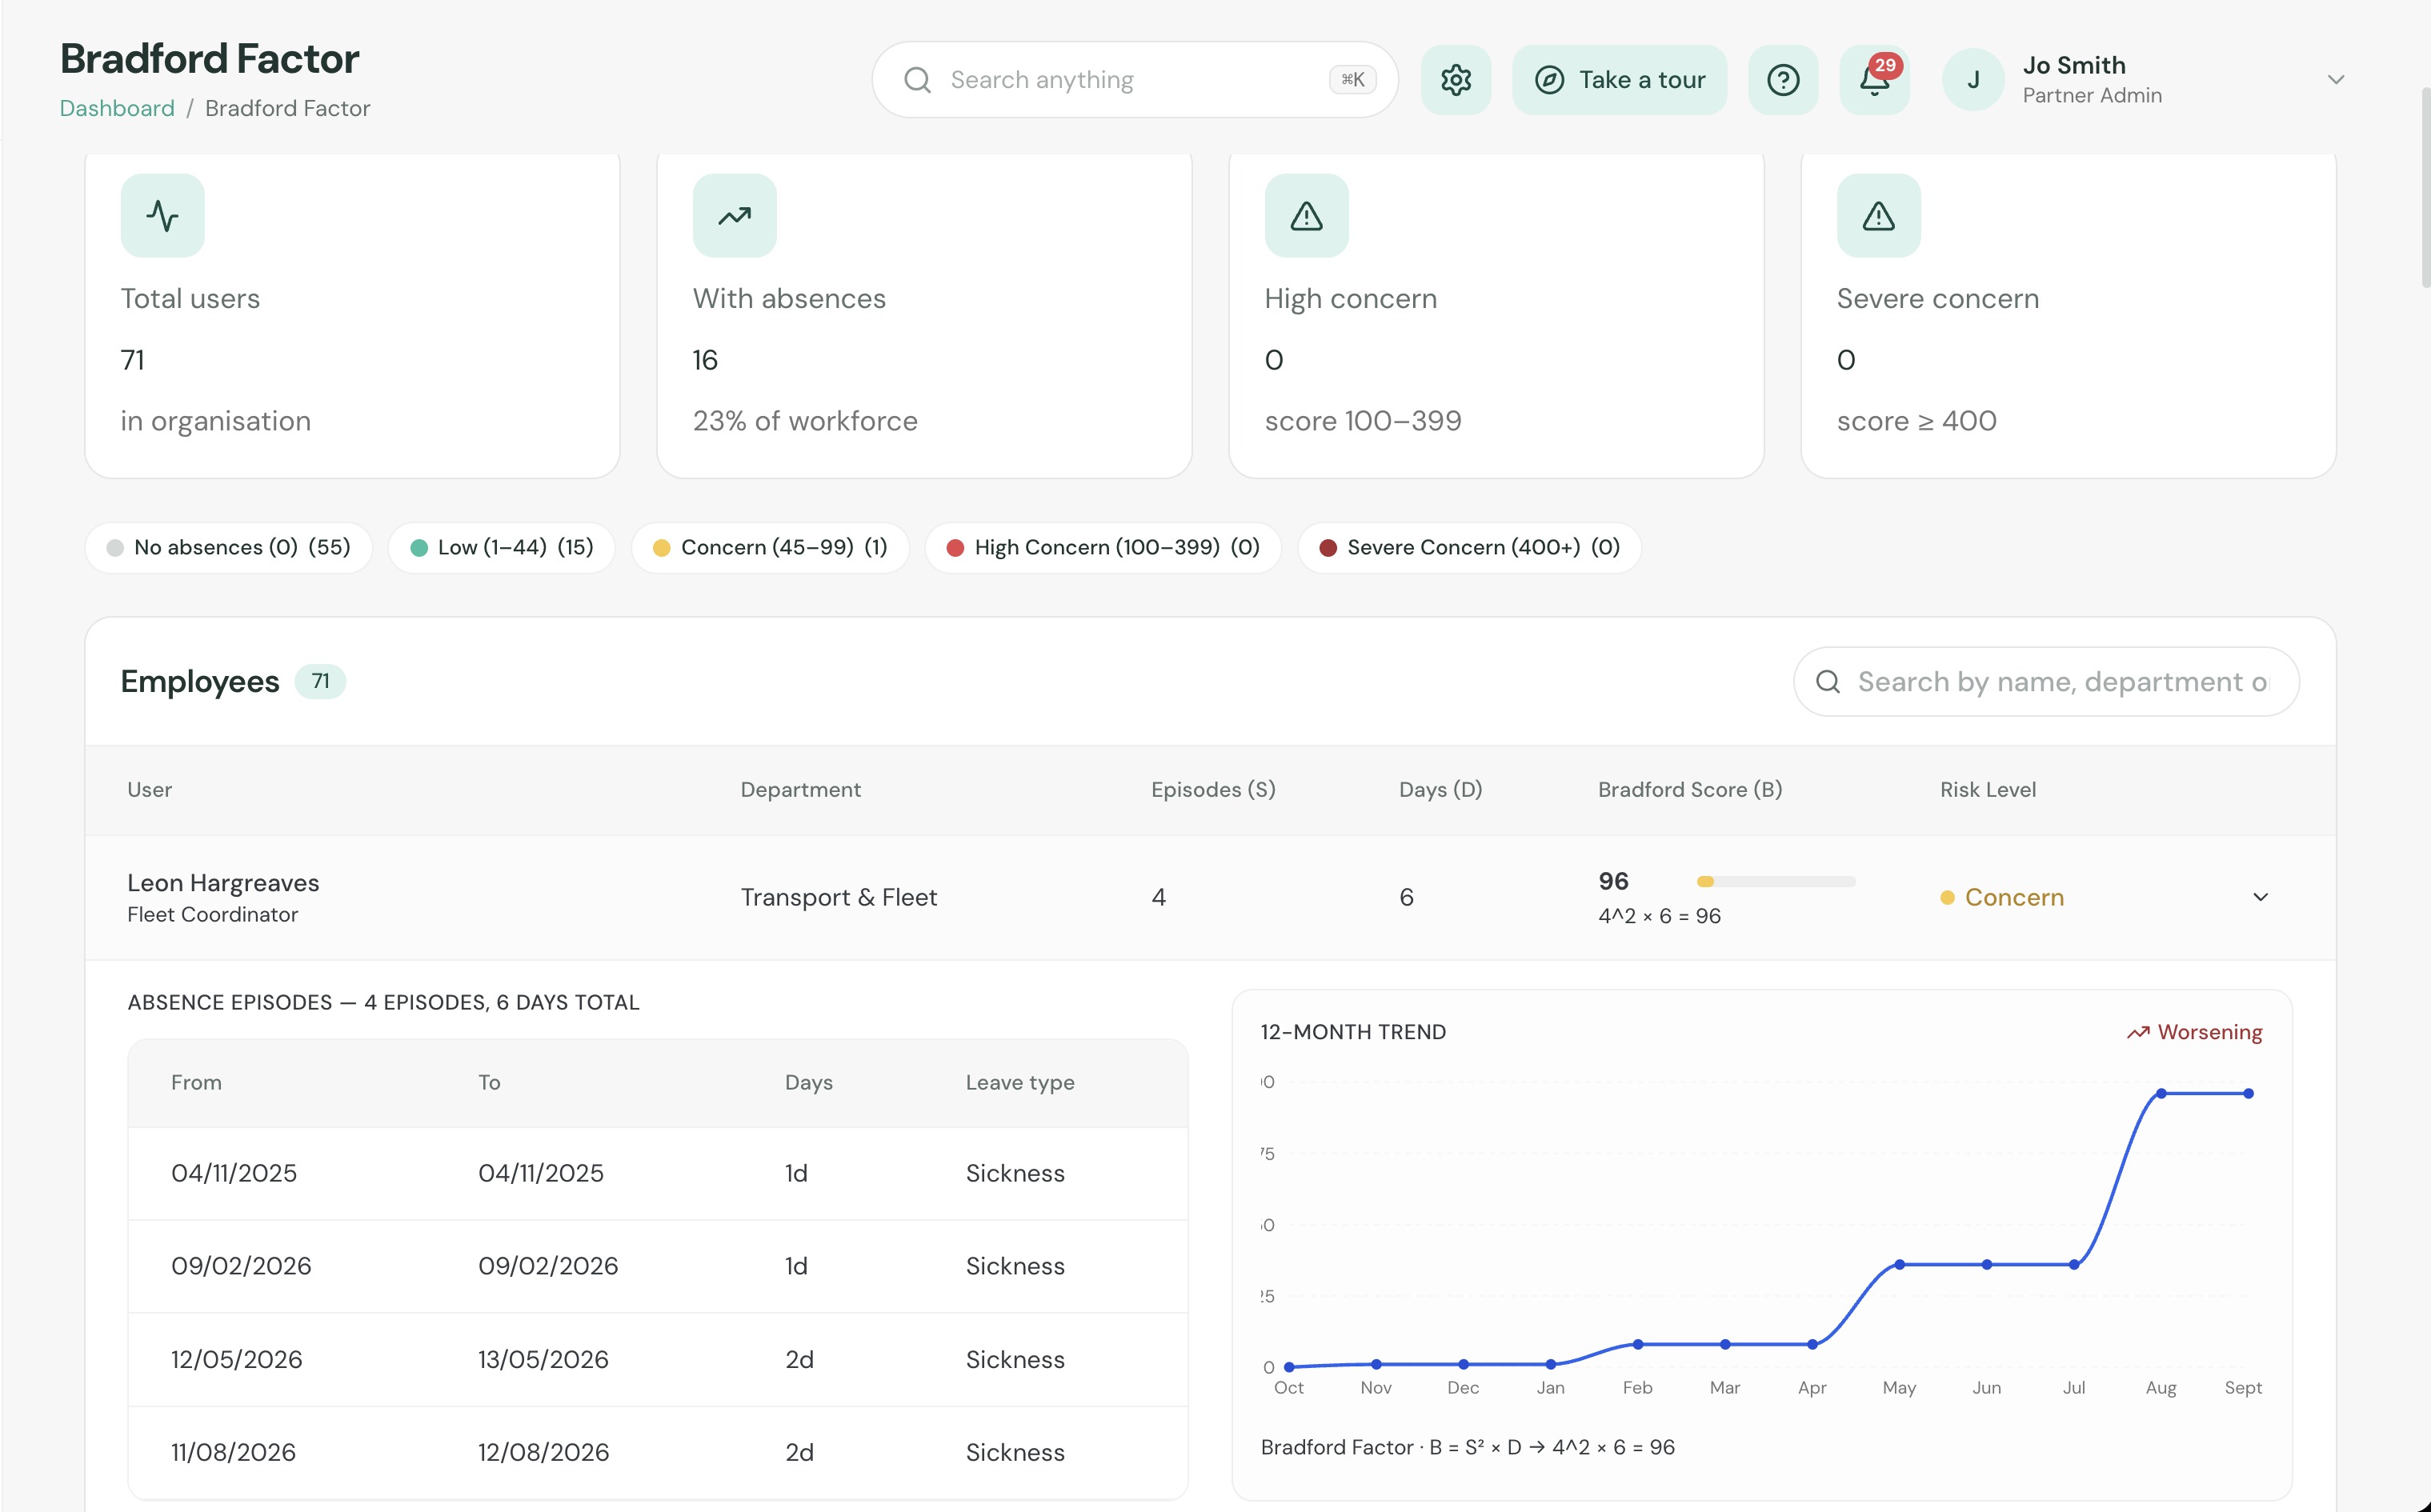Toggle the Low (1–44) filter chip
Screen dimensions: 2431x1512
point(502,547)
